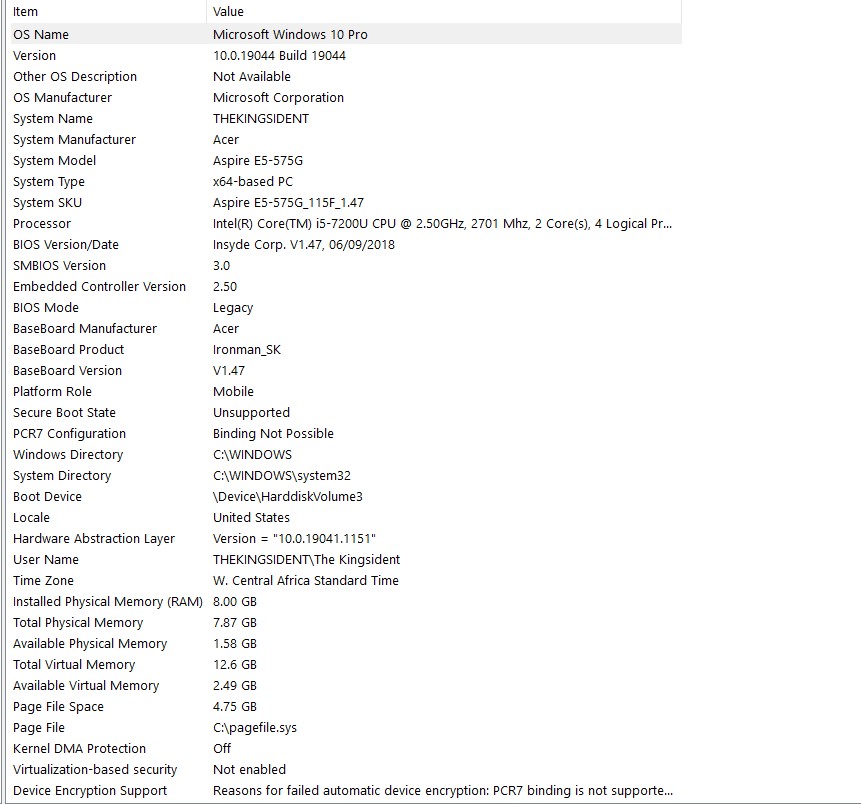
Task: Select Virtualization-based security row
Action: click(x=346, y=770)
